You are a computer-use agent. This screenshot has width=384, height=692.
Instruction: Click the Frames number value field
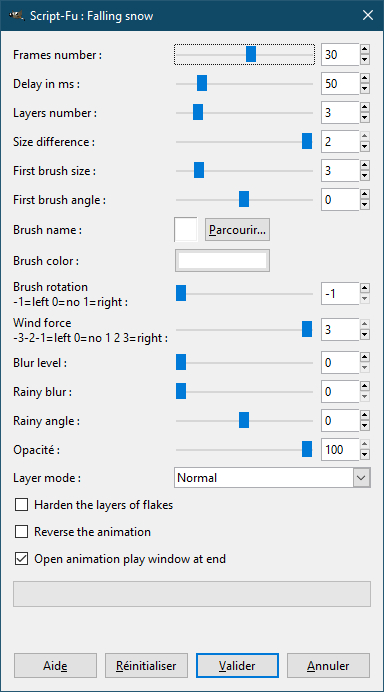coord(340,55)
